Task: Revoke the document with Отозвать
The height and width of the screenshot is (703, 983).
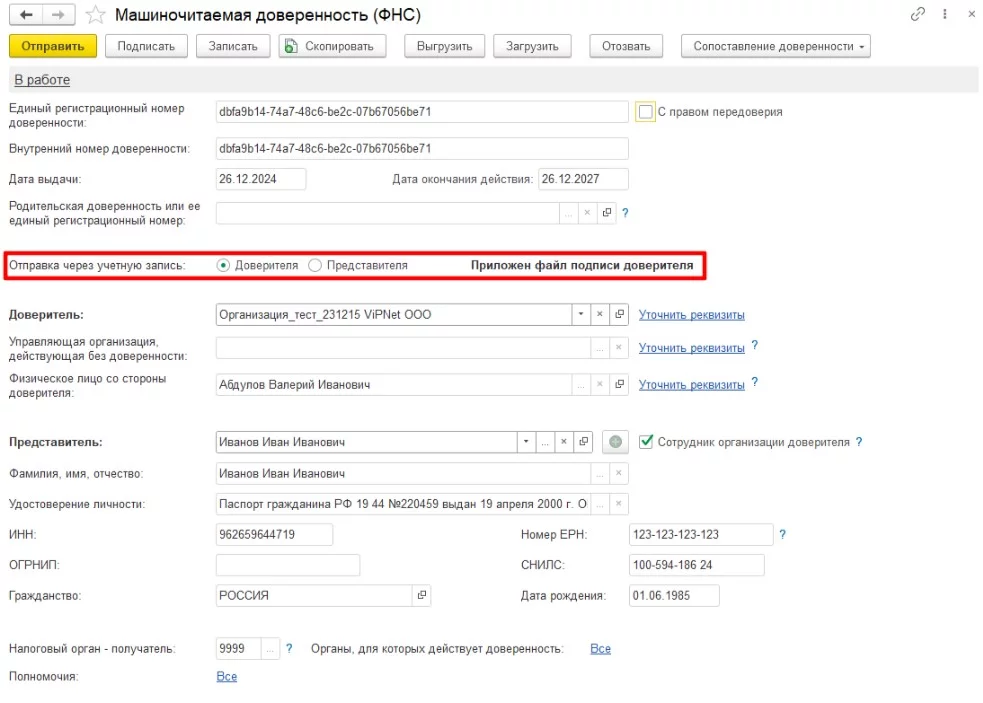Action: (626, 46)
